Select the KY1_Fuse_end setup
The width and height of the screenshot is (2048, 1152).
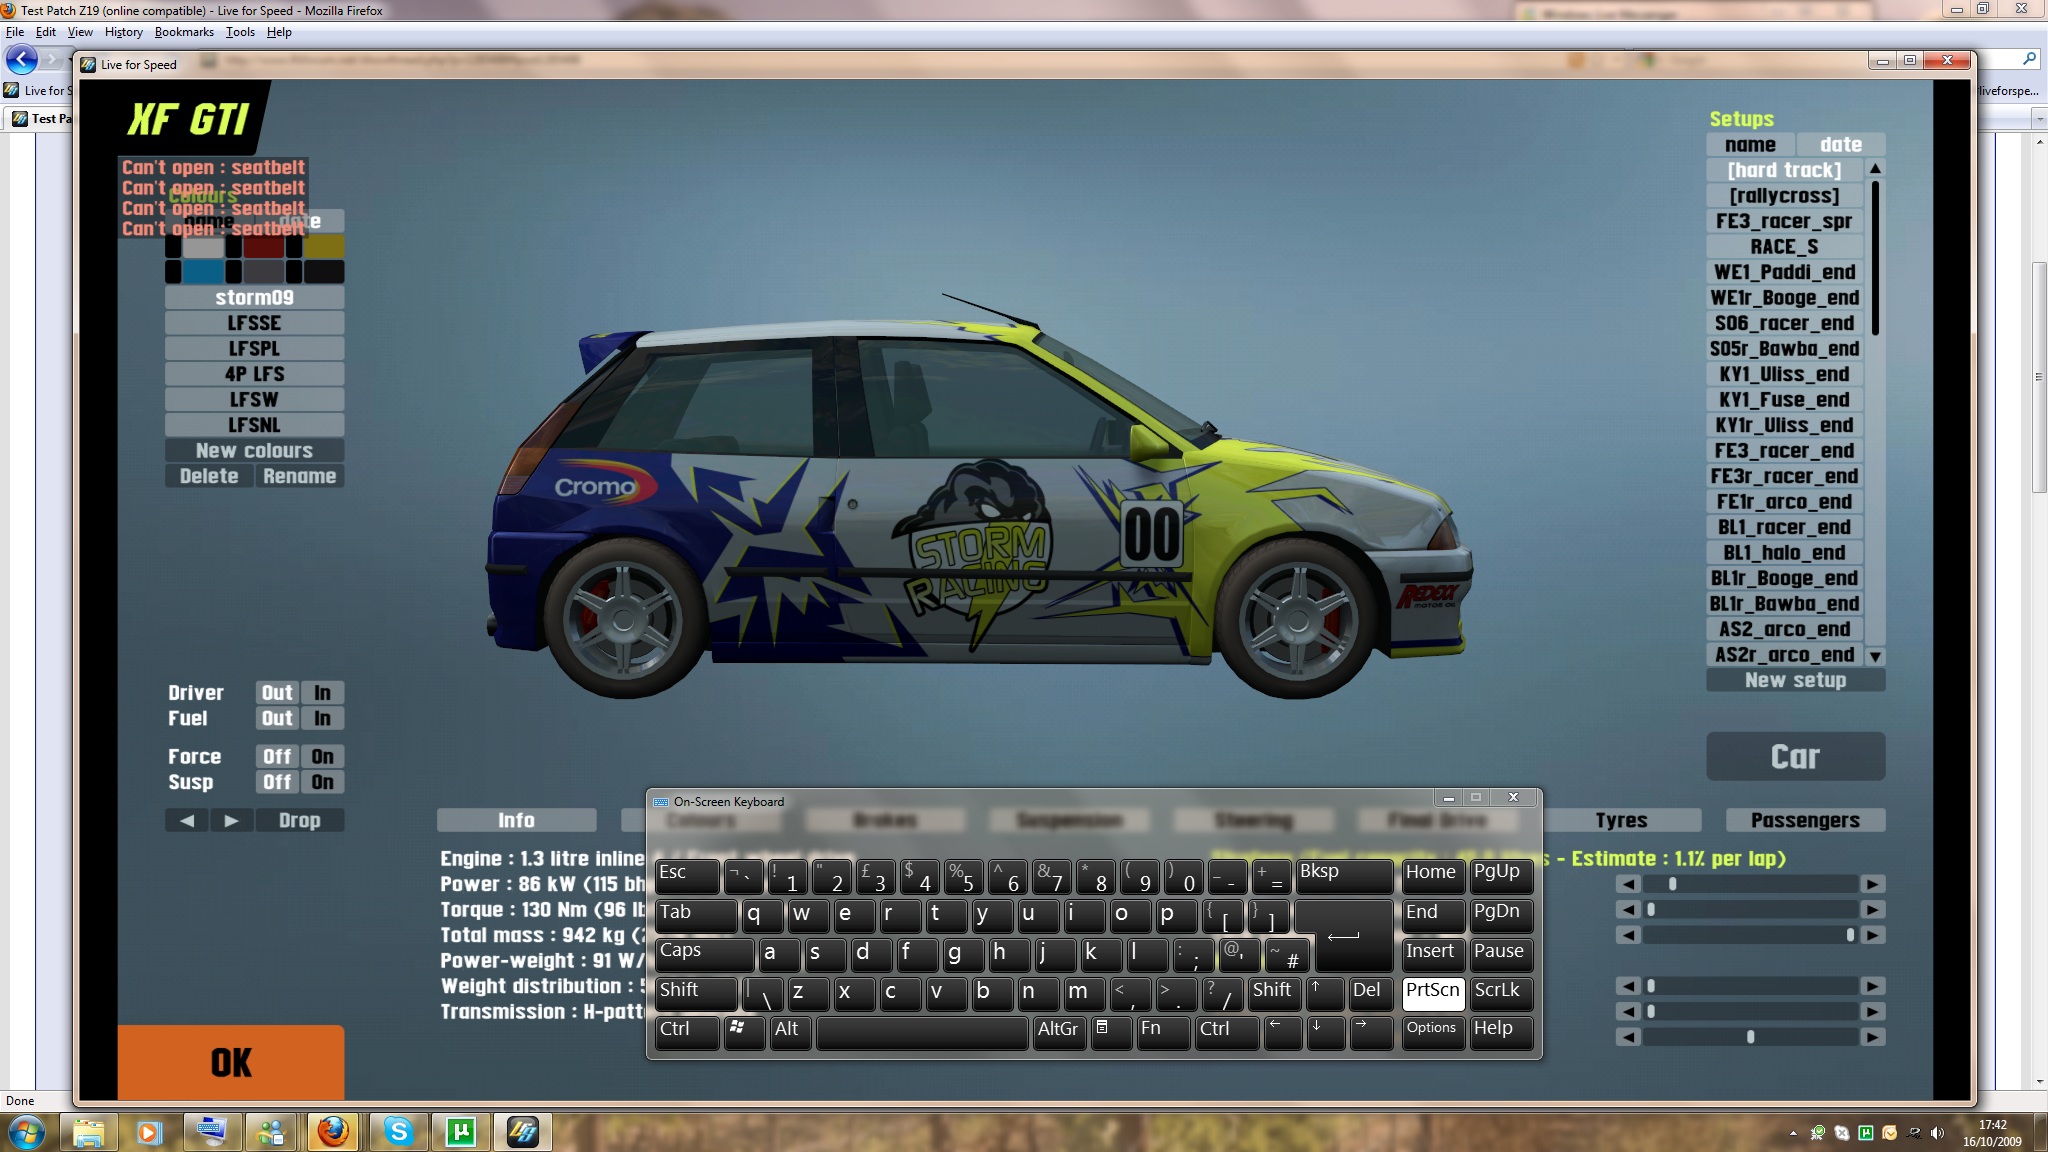(1784, 400)
